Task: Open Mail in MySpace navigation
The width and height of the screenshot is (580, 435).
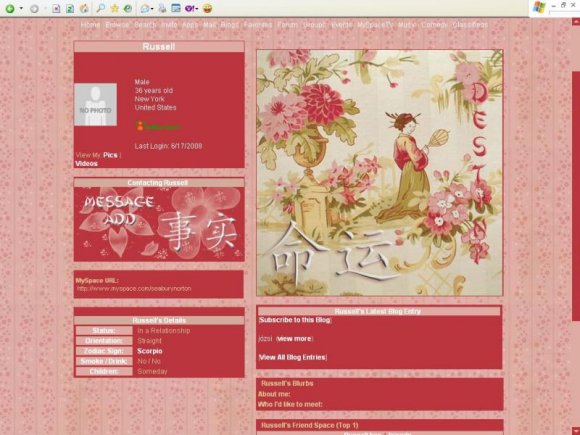Action: [x=209, y=25]
